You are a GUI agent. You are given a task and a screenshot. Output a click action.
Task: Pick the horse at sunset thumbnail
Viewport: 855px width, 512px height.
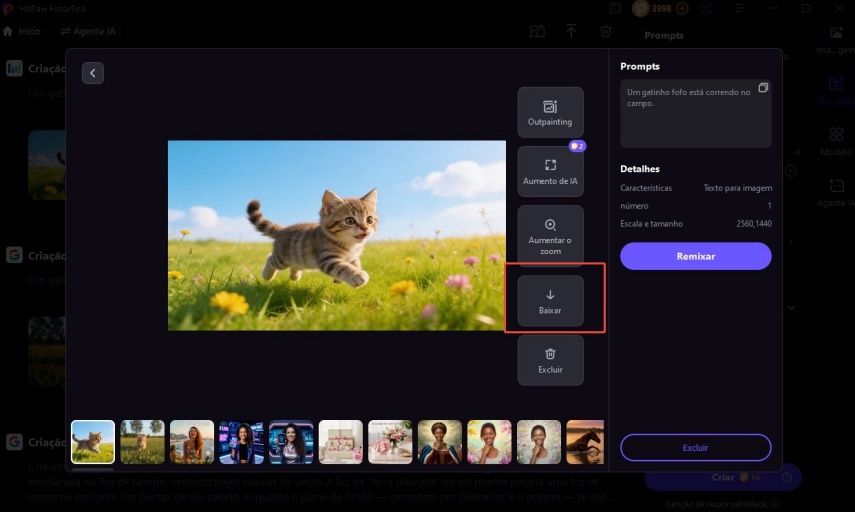click(585, 441)
